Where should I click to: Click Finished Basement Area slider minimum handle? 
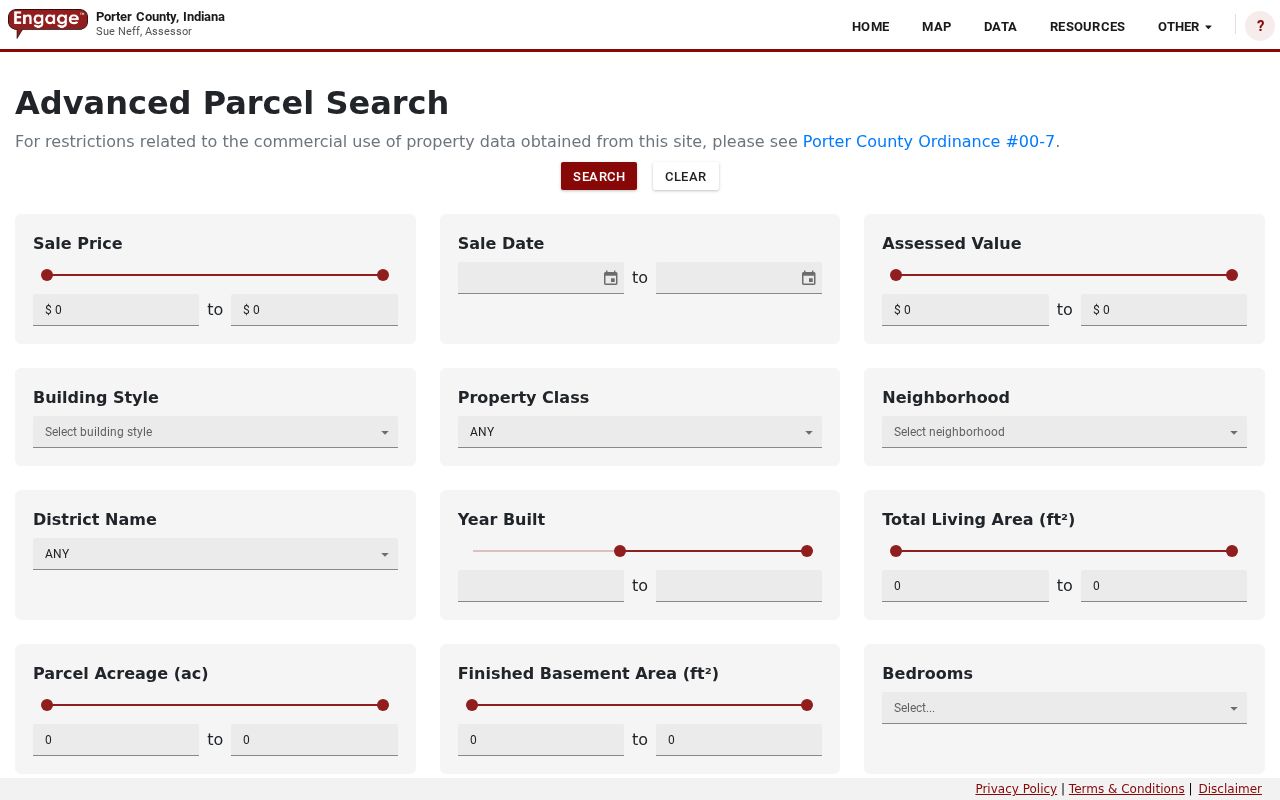pos(472,705)
